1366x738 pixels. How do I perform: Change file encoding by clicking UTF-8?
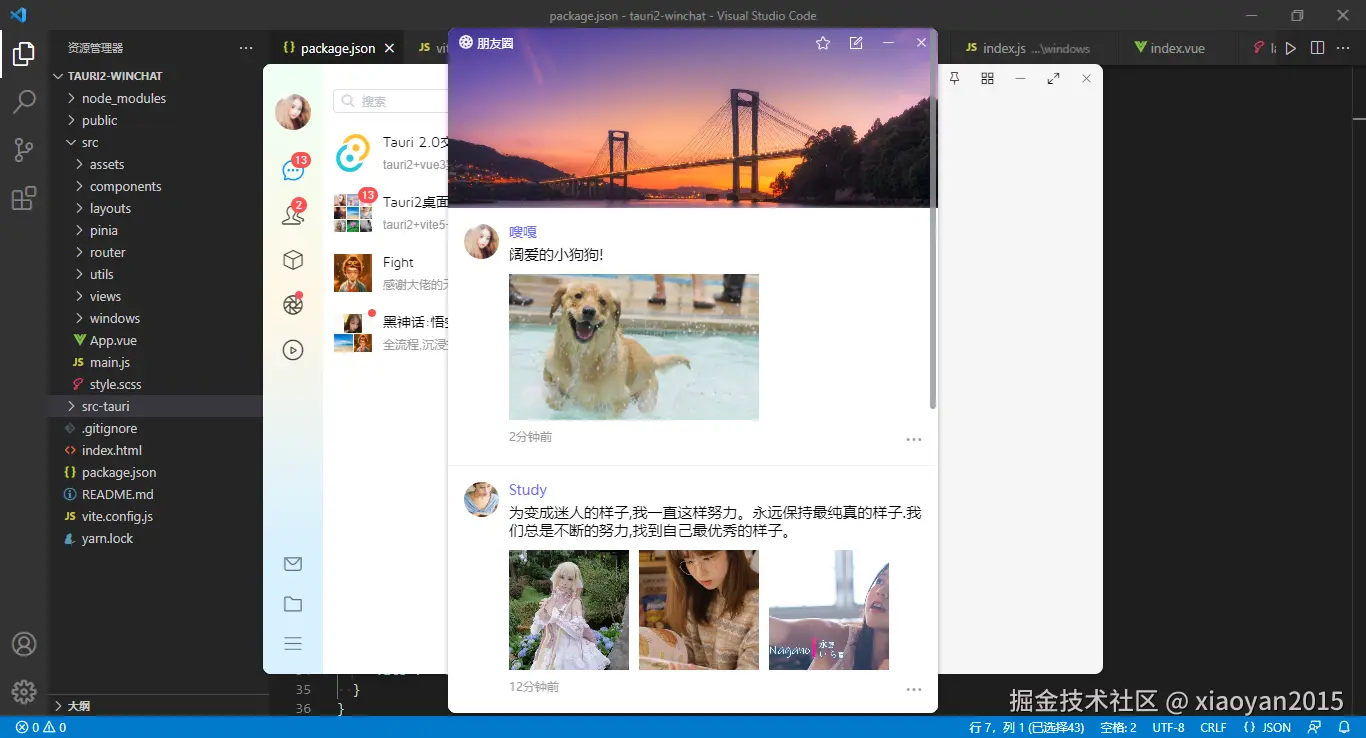point(1167,727)
